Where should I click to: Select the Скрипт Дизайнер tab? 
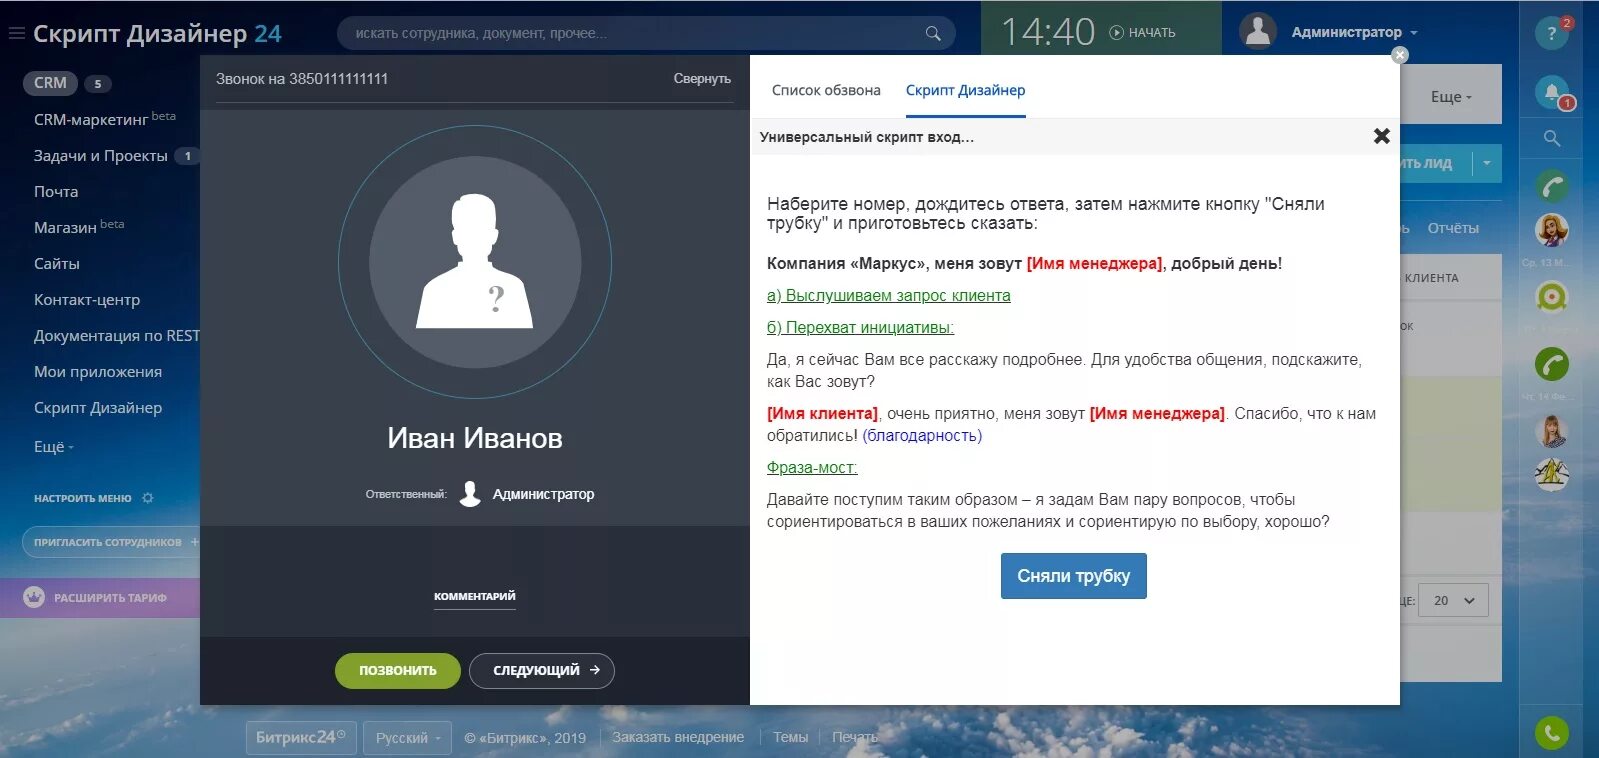pos(965,90)
